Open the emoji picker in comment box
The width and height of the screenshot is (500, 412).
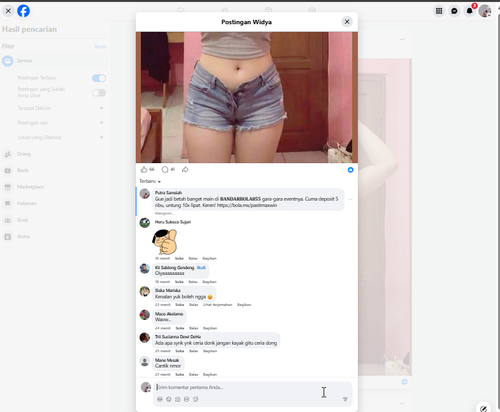click(x=169, y=399)
